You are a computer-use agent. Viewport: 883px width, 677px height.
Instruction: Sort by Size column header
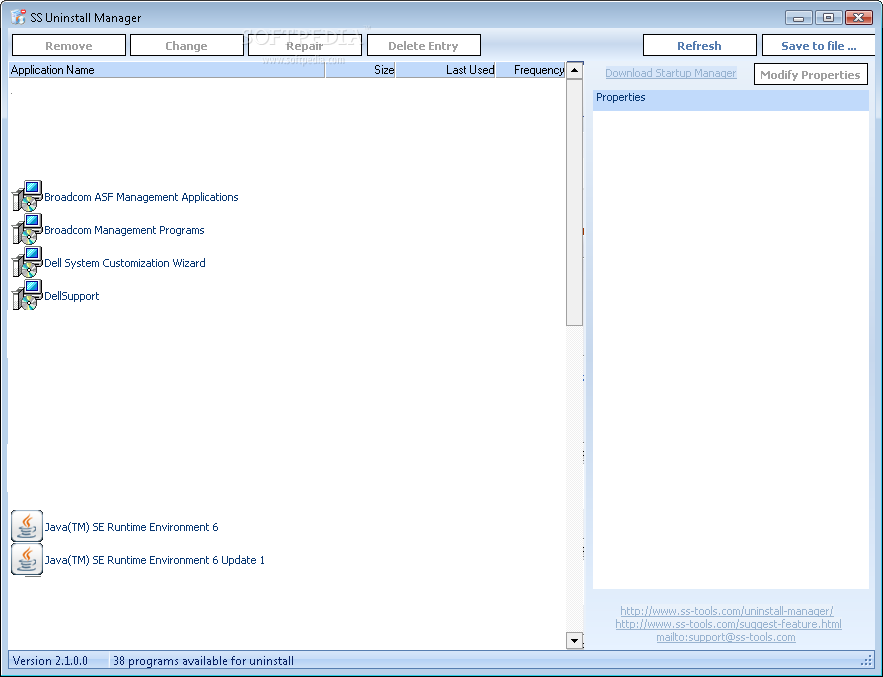tap(360, 70)
